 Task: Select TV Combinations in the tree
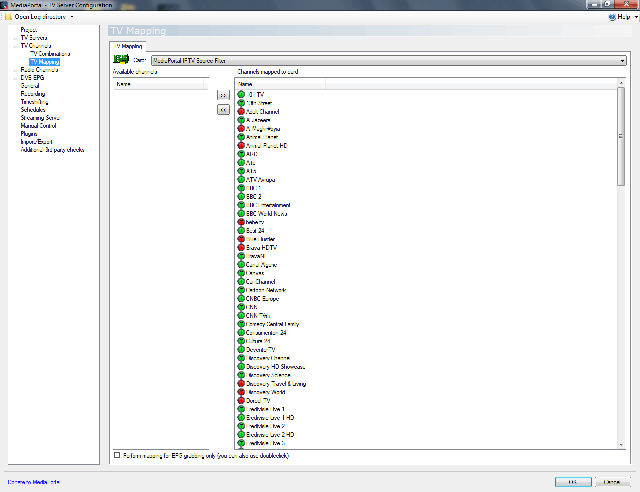[x=50, y=54]
